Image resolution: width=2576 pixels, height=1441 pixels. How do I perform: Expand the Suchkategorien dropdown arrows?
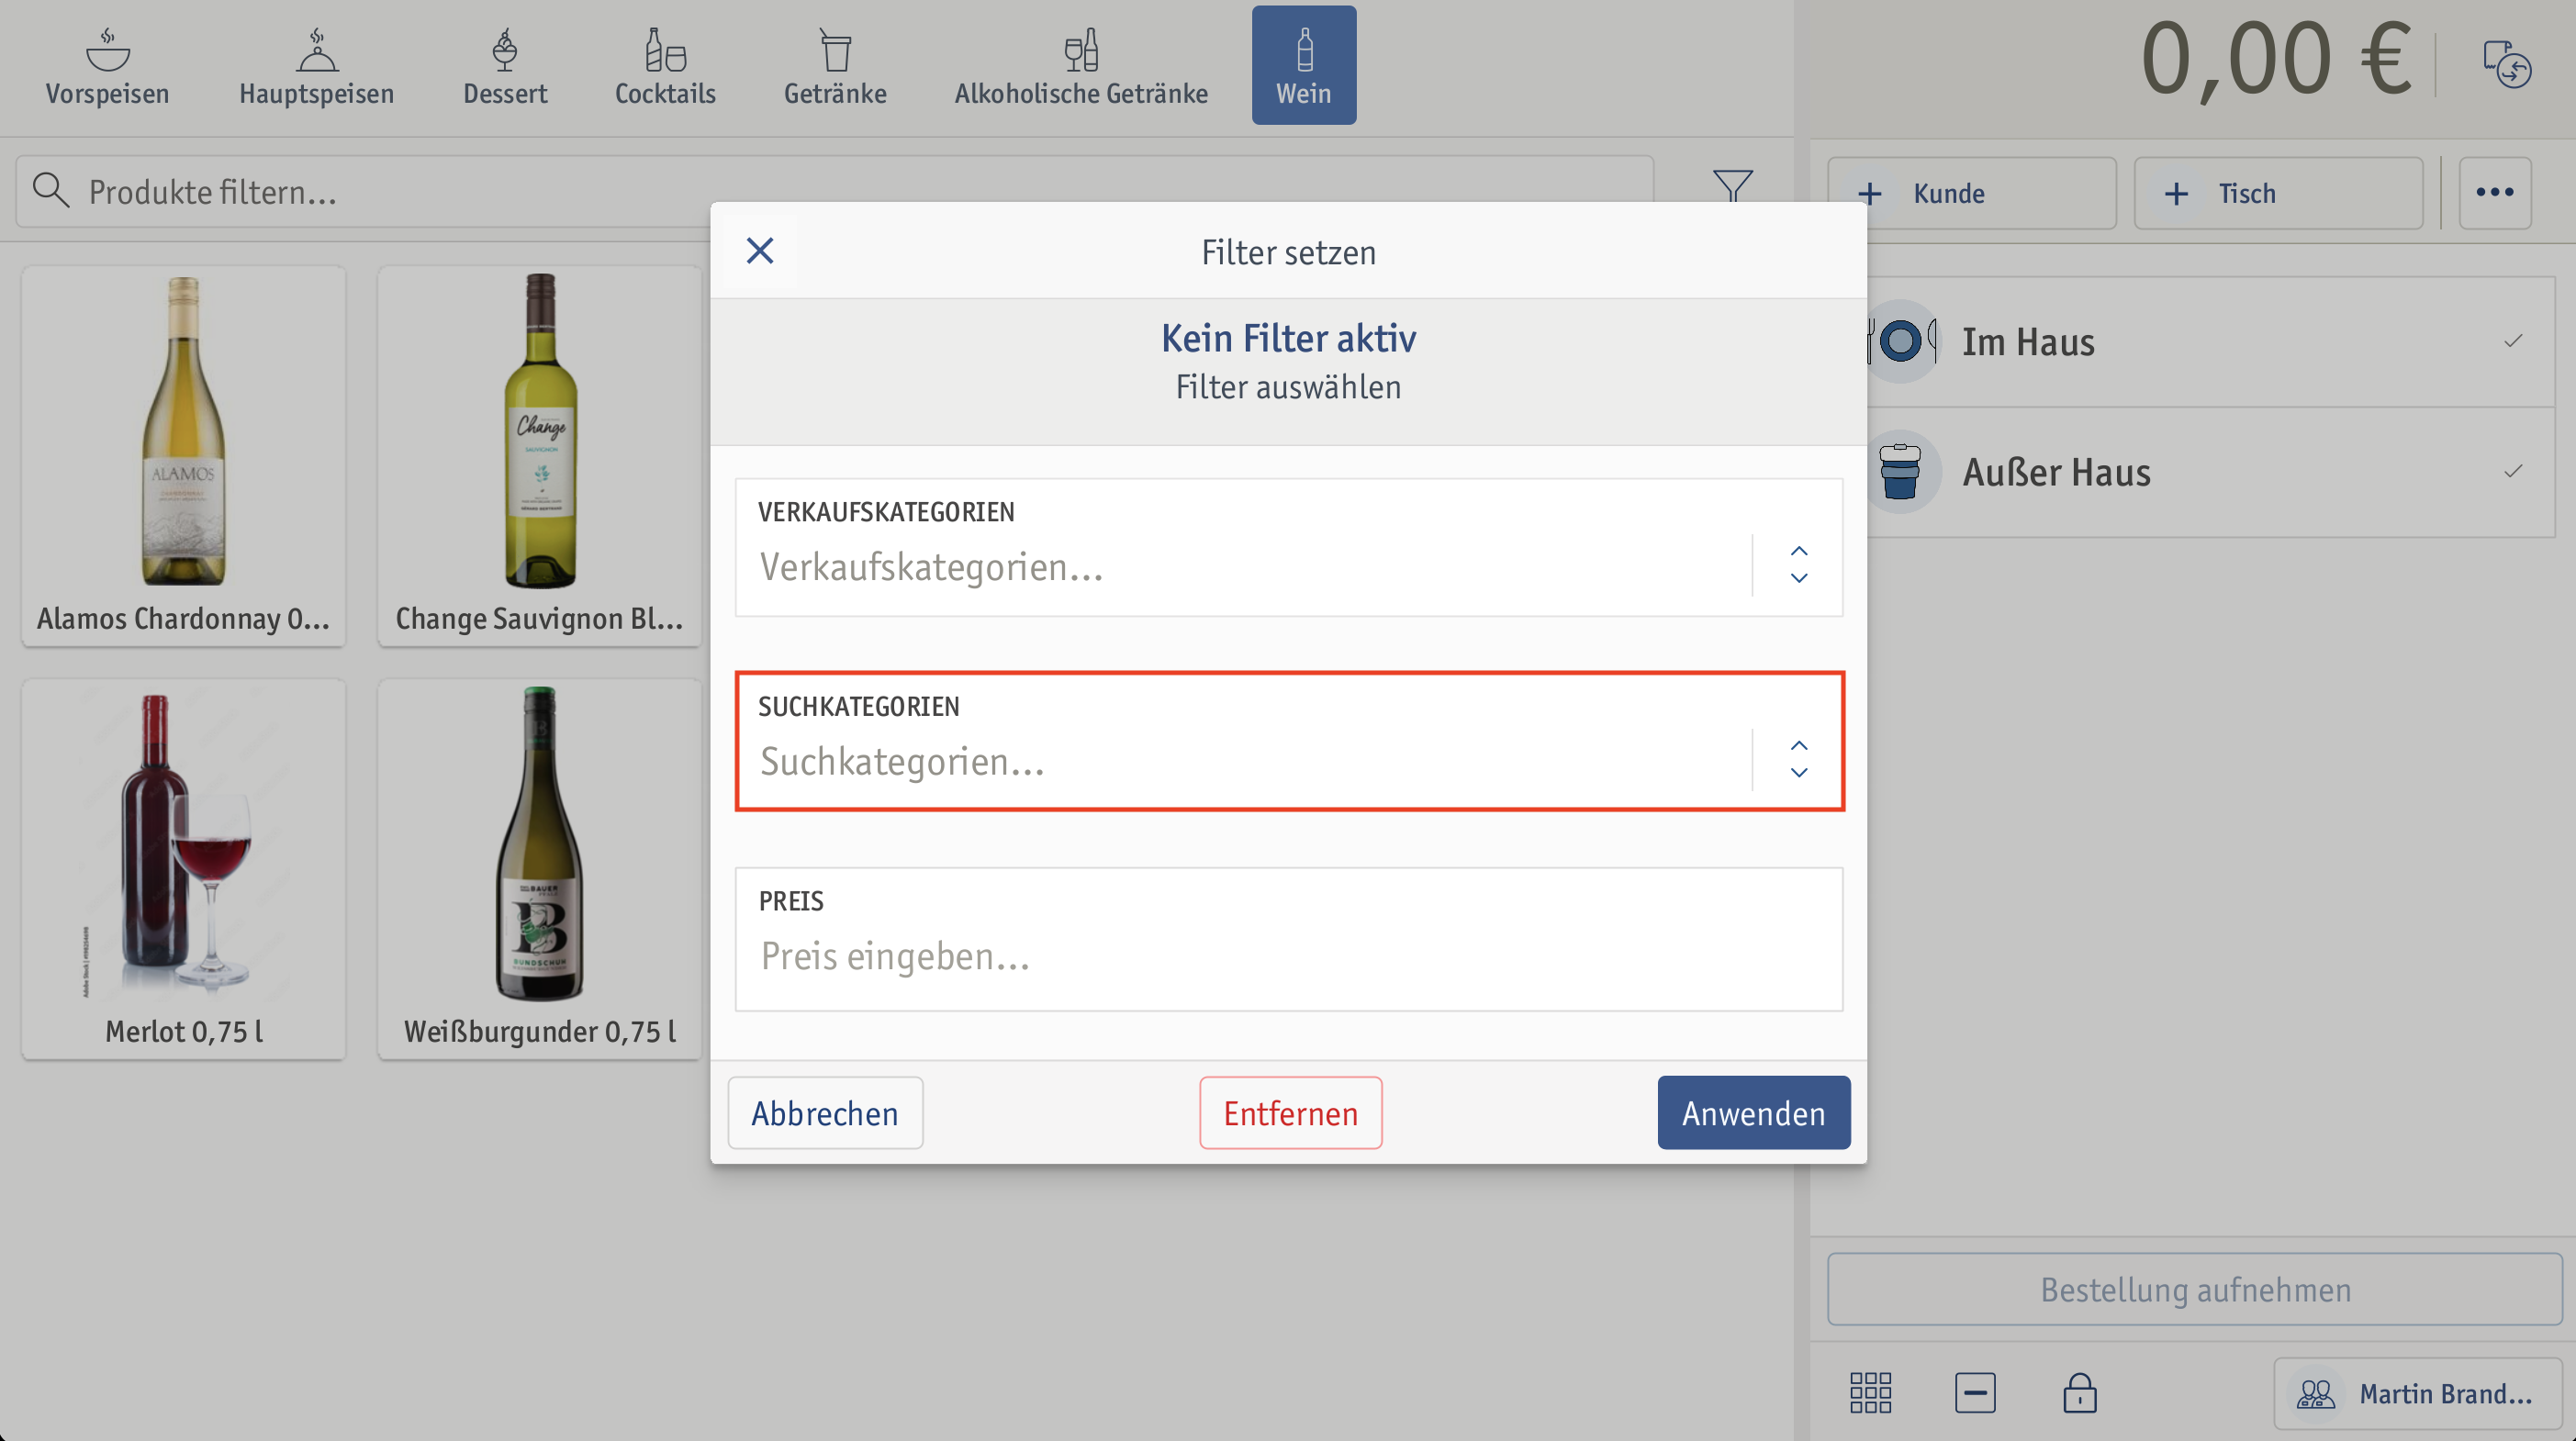1798,759
